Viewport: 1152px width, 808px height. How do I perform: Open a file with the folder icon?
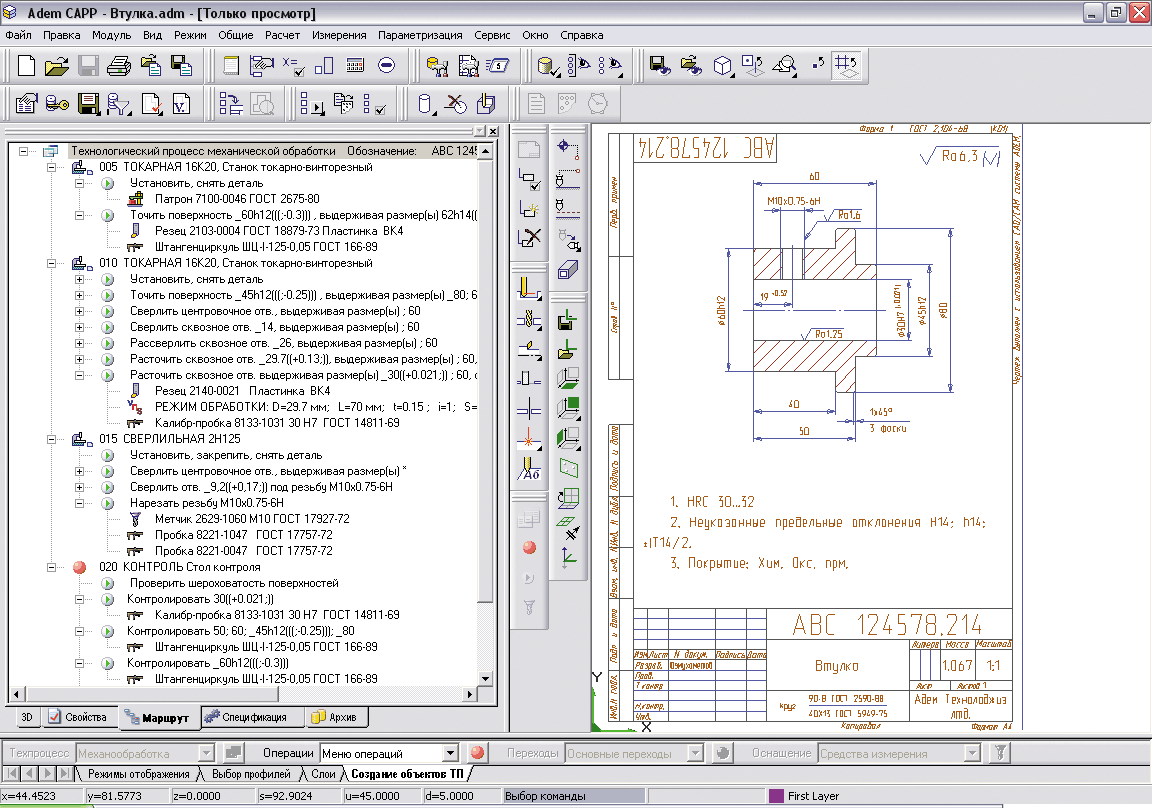(x=56, y=66)
